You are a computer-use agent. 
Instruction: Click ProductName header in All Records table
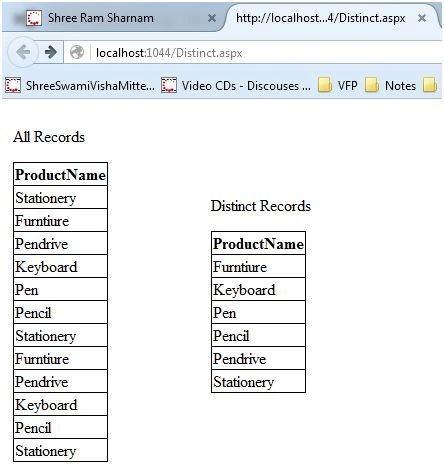pyautogui.click(x=60, y=174)
